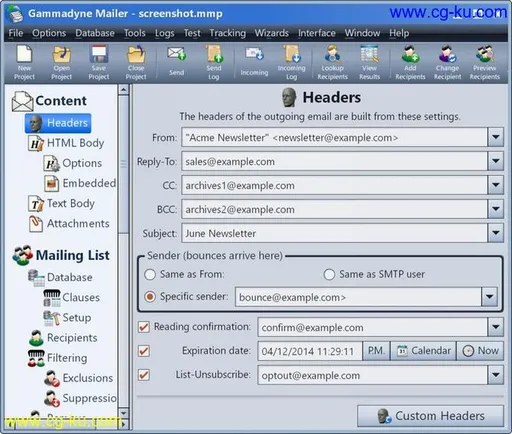Expand the Reply-To dropdown arrow
Screen dimensions: 512x434
[496, 161]
